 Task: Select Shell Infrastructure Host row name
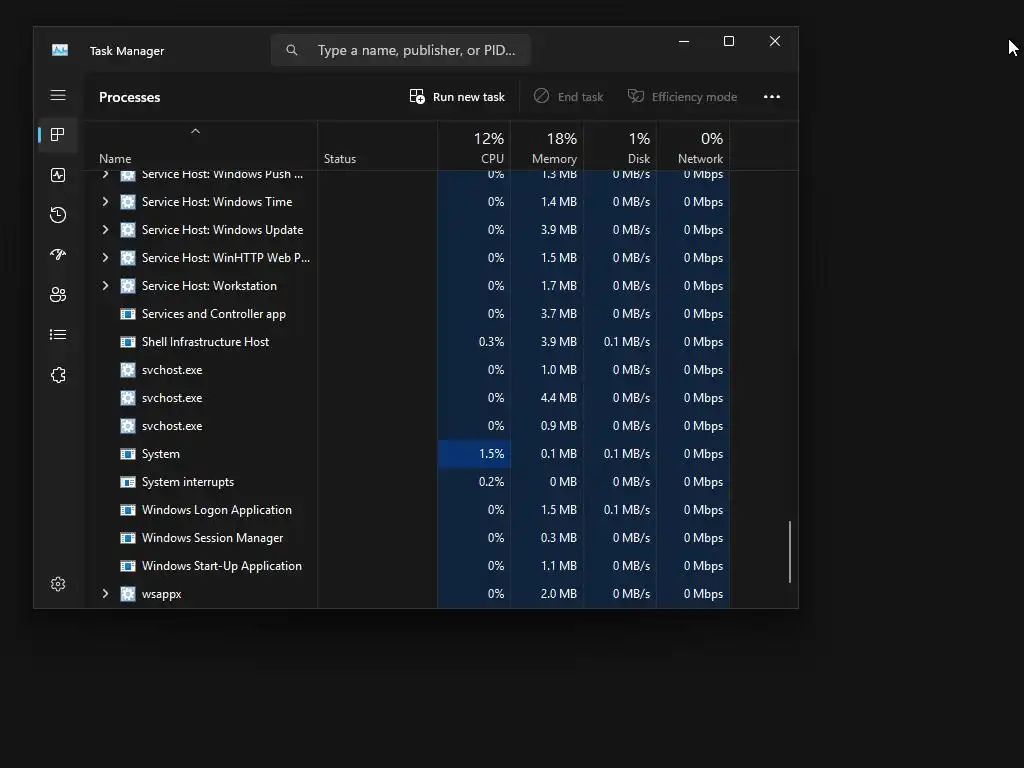pos(205,342)
